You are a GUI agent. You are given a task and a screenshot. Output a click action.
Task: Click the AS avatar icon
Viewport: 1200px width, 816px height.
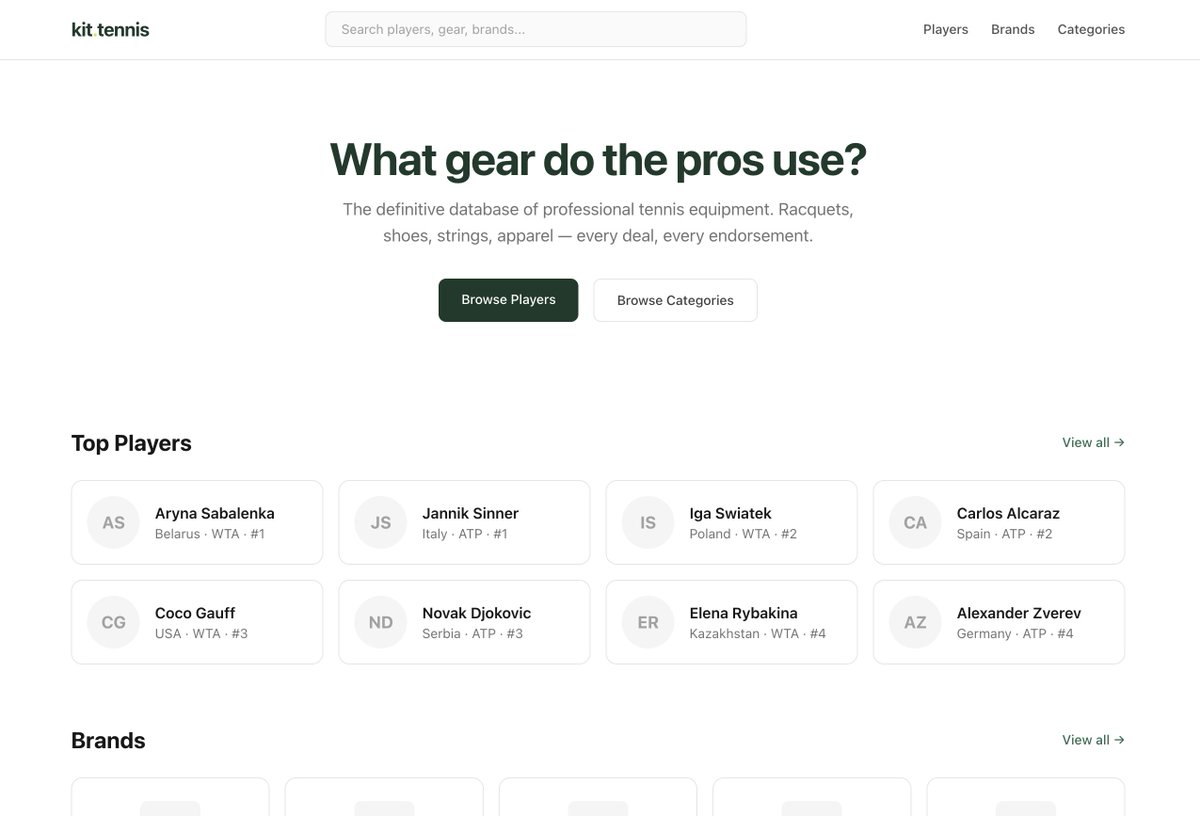tap(113, 522)
